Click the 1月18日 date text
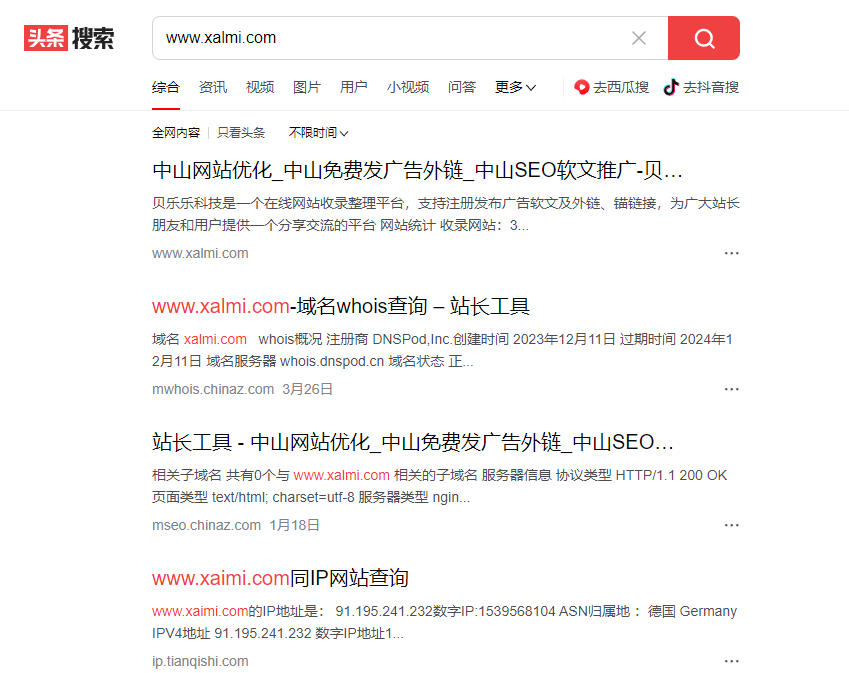This screenshot has height=673, width=849. point(294,525)
